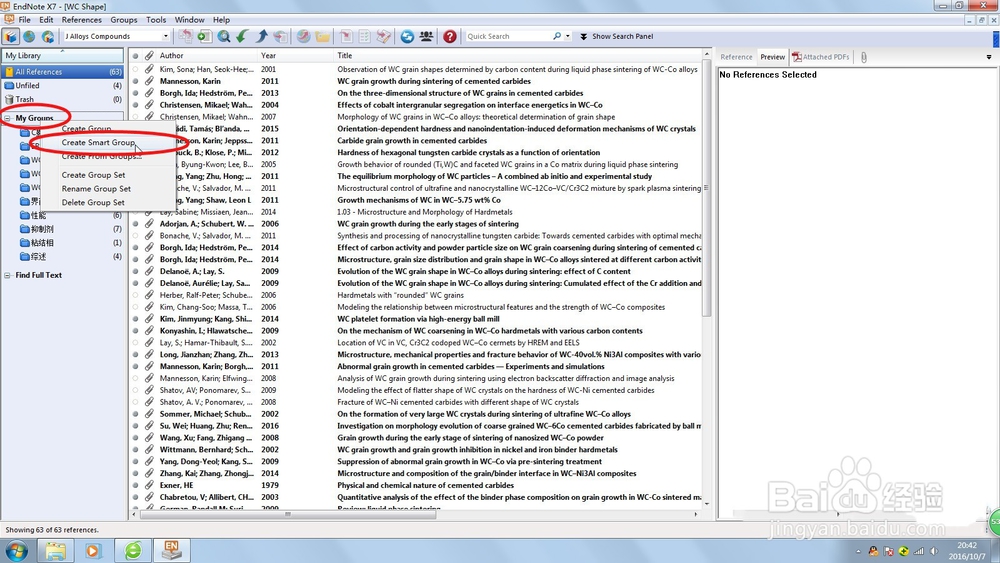Toggle read status dot for Sommer, Michael row
Image resolution: width=1000 pixels, height=563 pixels.
click(x=135, y=414)
